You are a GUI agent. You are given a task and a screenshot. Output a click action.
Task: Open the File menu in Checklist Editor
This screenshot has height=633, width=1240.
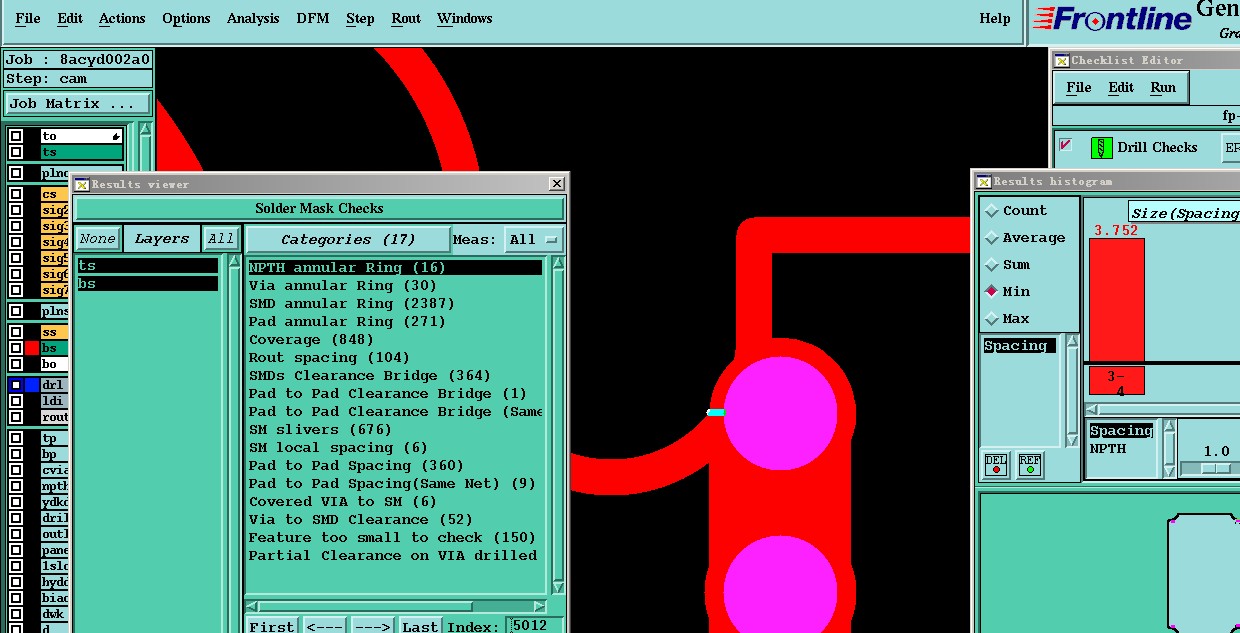coord(1079,88)
